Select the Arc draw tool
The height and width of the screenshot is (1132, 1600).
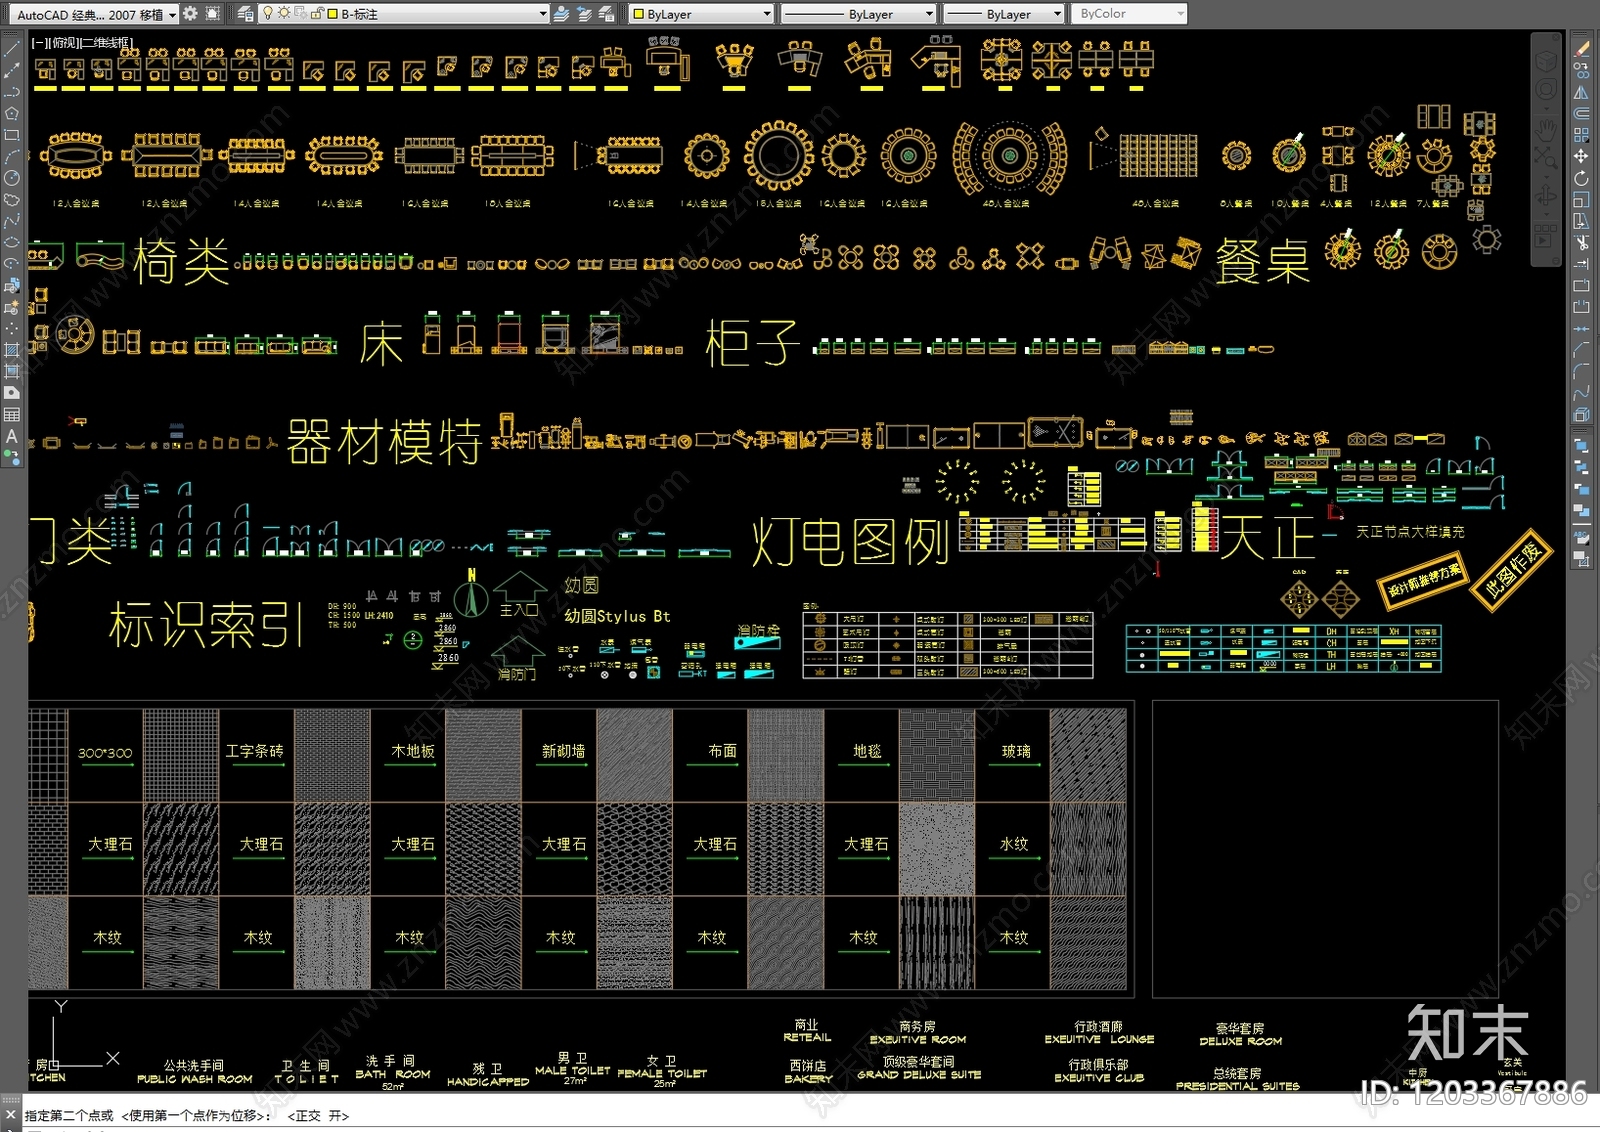(x=12, y=156)
